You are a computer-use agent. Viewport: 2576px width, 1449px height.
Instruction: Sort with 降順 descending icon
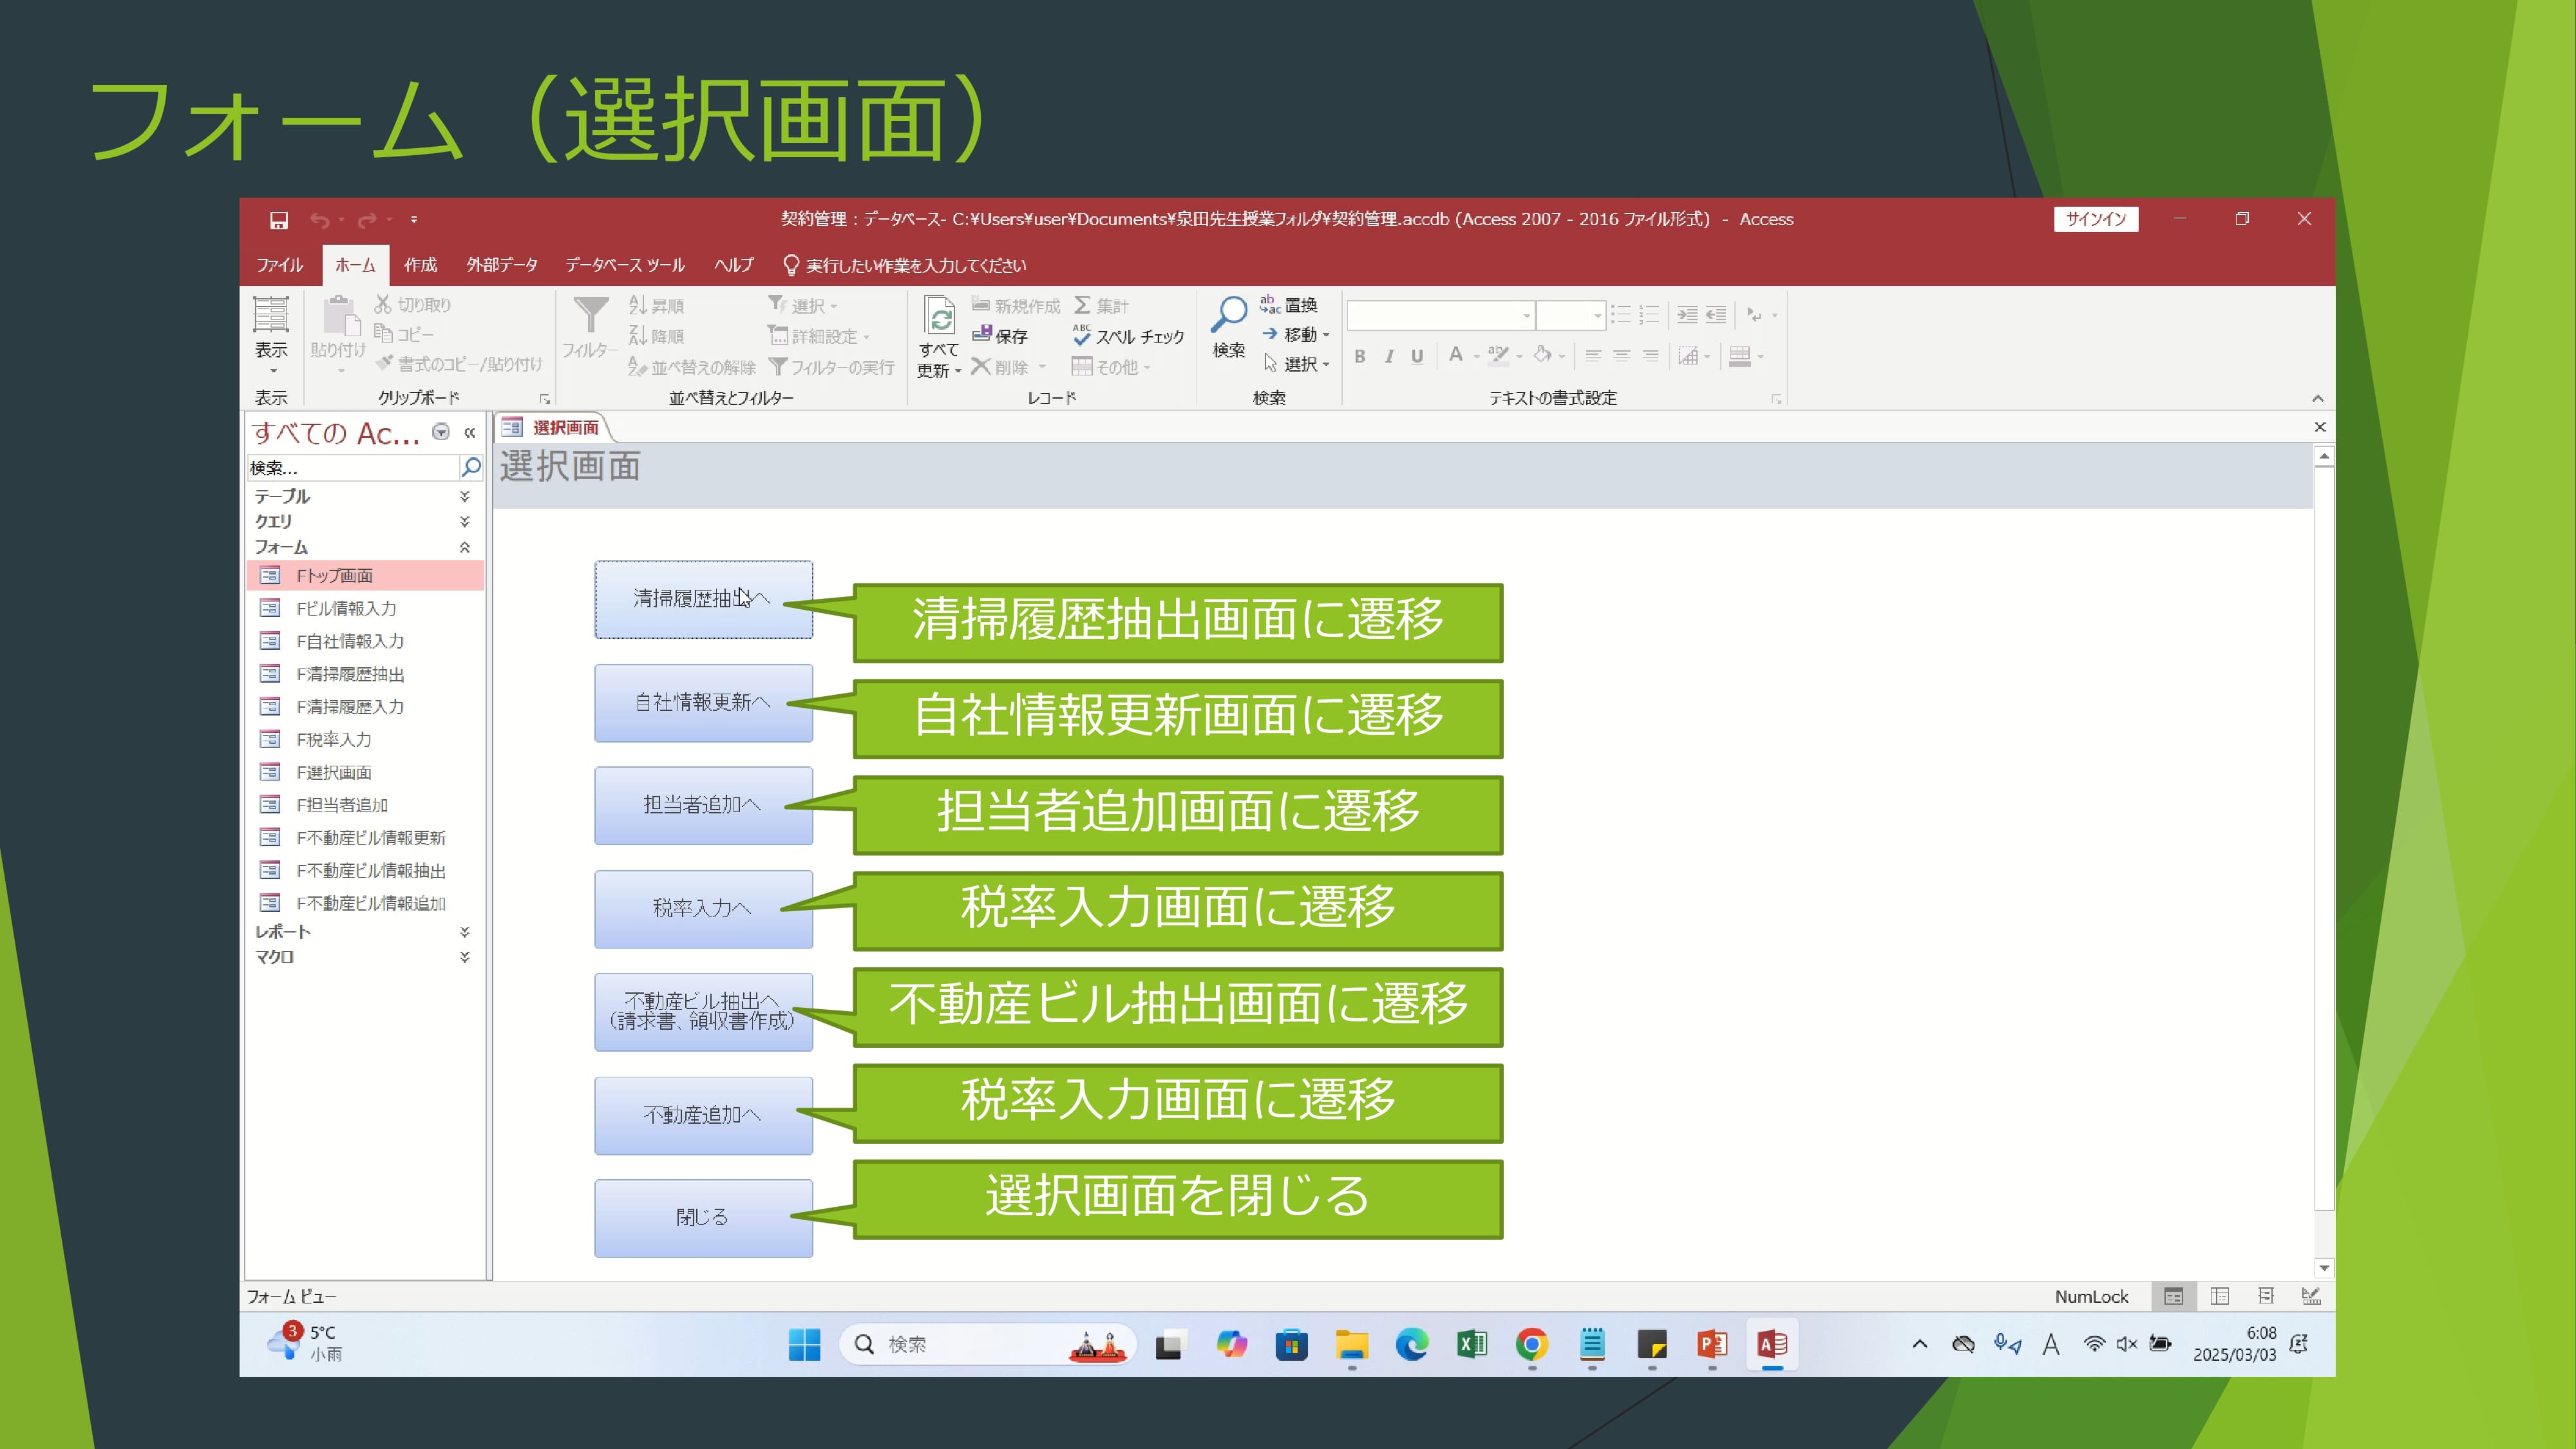[x=637, y=336]
